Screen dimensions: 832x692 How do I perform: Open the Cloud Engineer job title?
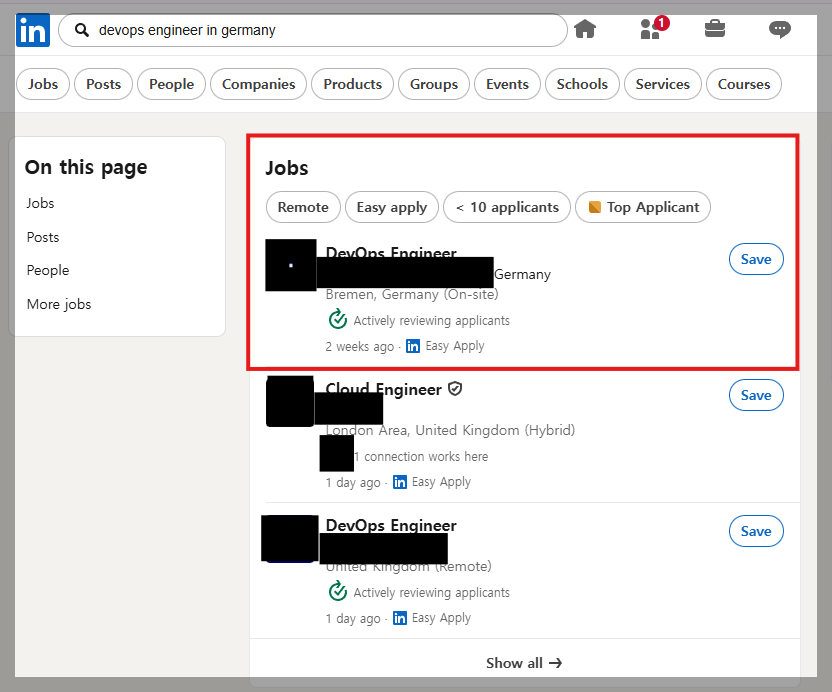383,389
